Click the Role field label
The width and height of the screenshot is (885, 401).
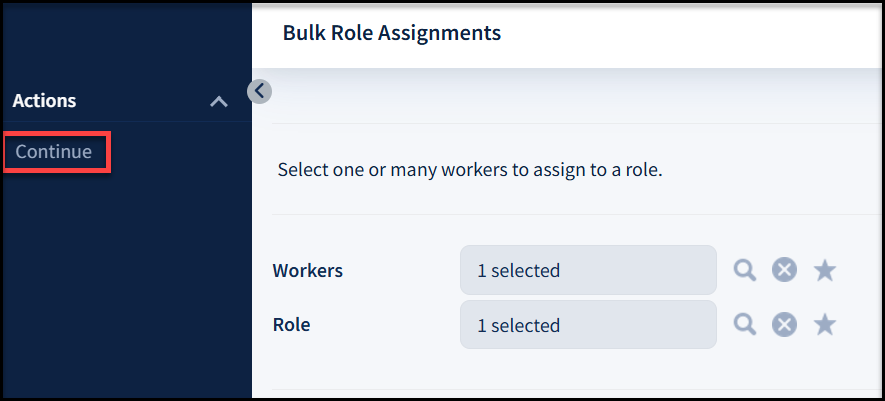click(x=291, y=324)
